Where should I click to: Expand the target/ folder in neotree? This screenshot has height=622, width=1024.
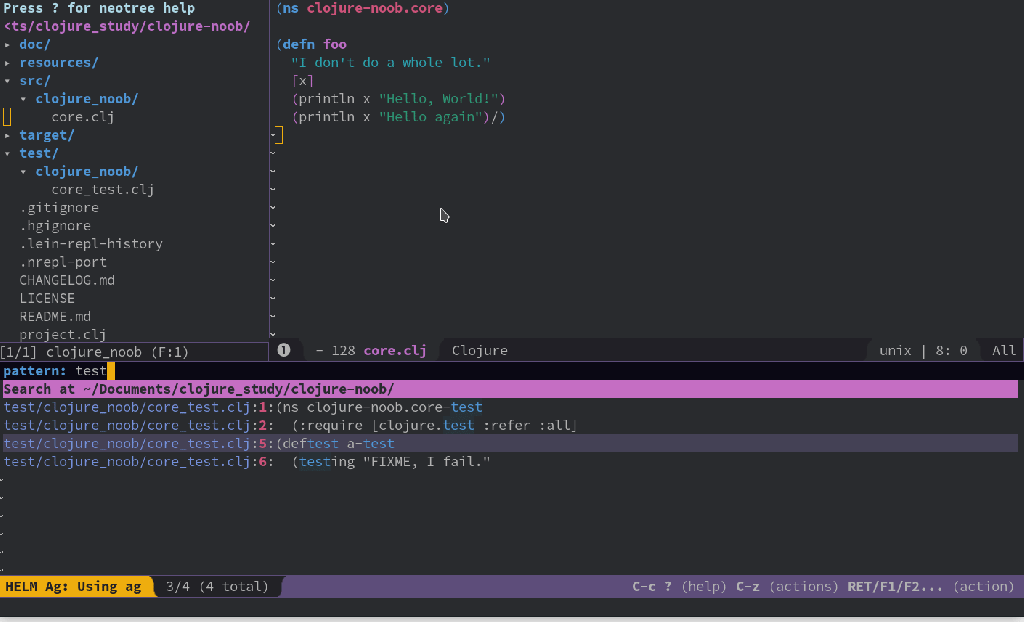[46, 135]
